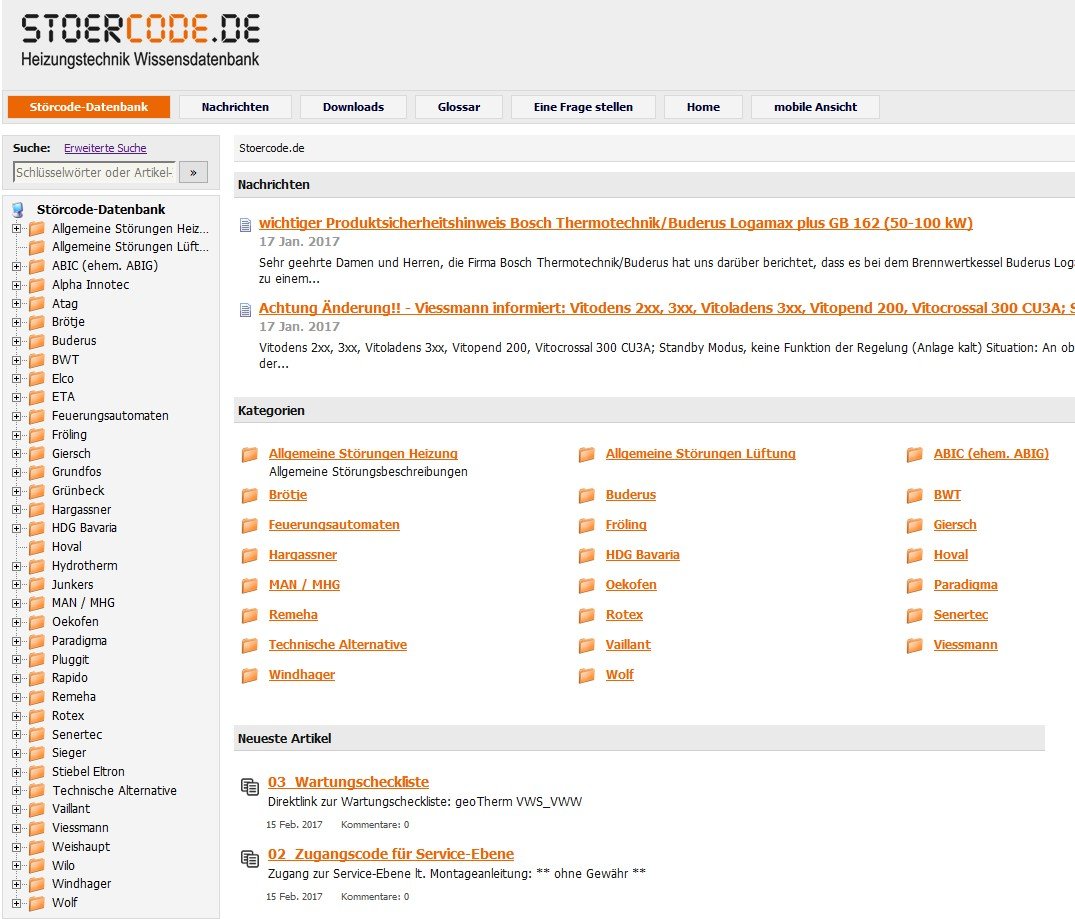Screen dimensions: 1075x919
Task: Expand the Hydrotherm tree node
Action: (x=16, y=566)
